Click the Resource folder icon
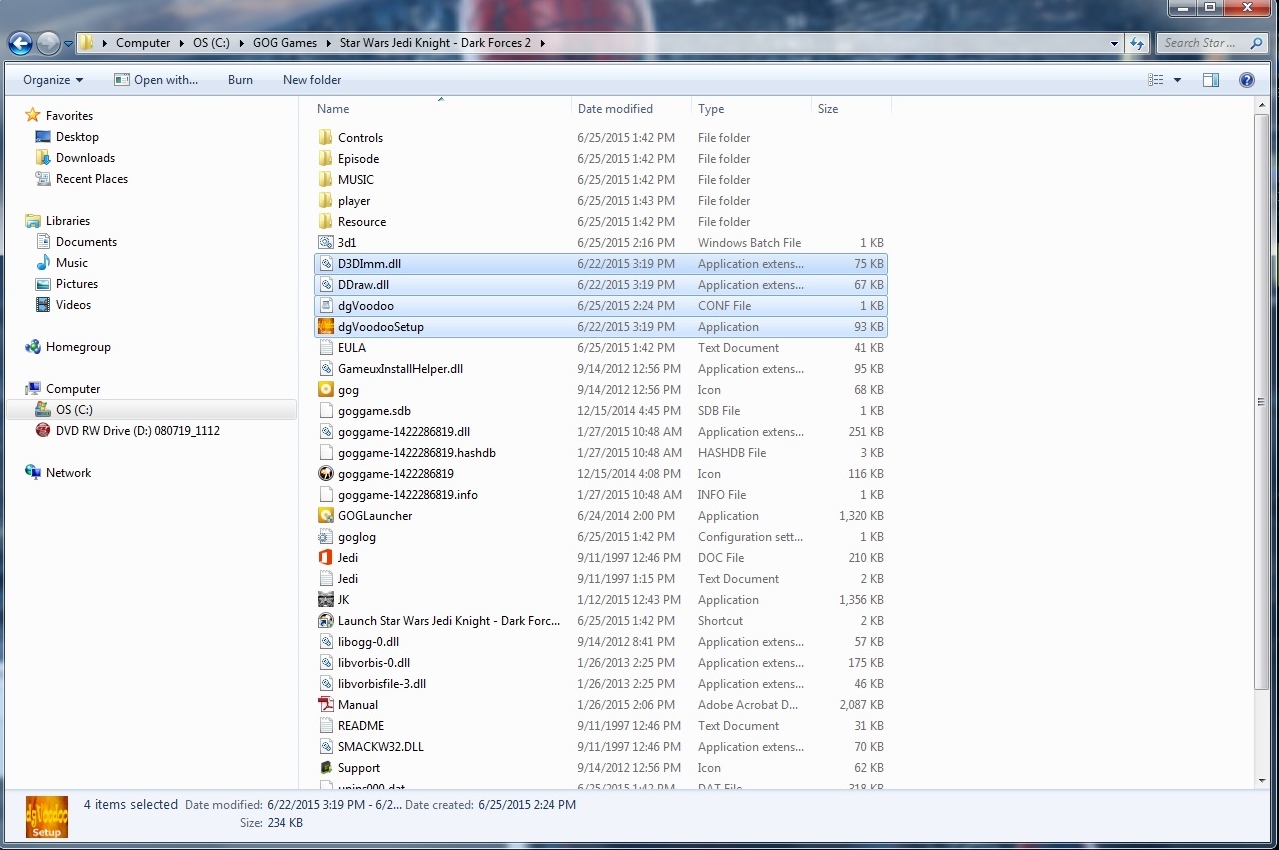1279x850 pixels. [325, 222]
